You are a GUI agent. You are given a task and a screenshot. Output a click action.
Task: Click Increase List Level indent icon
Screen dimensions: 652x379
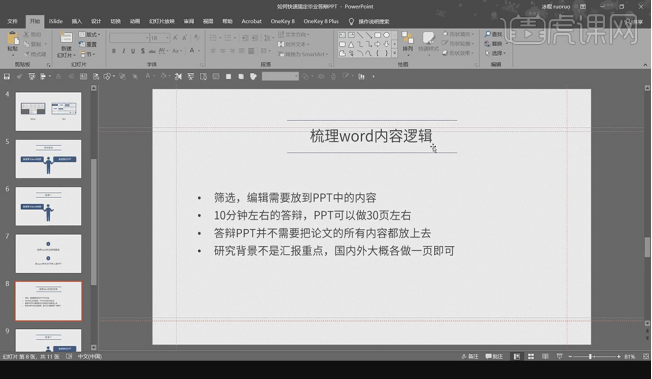255,38
